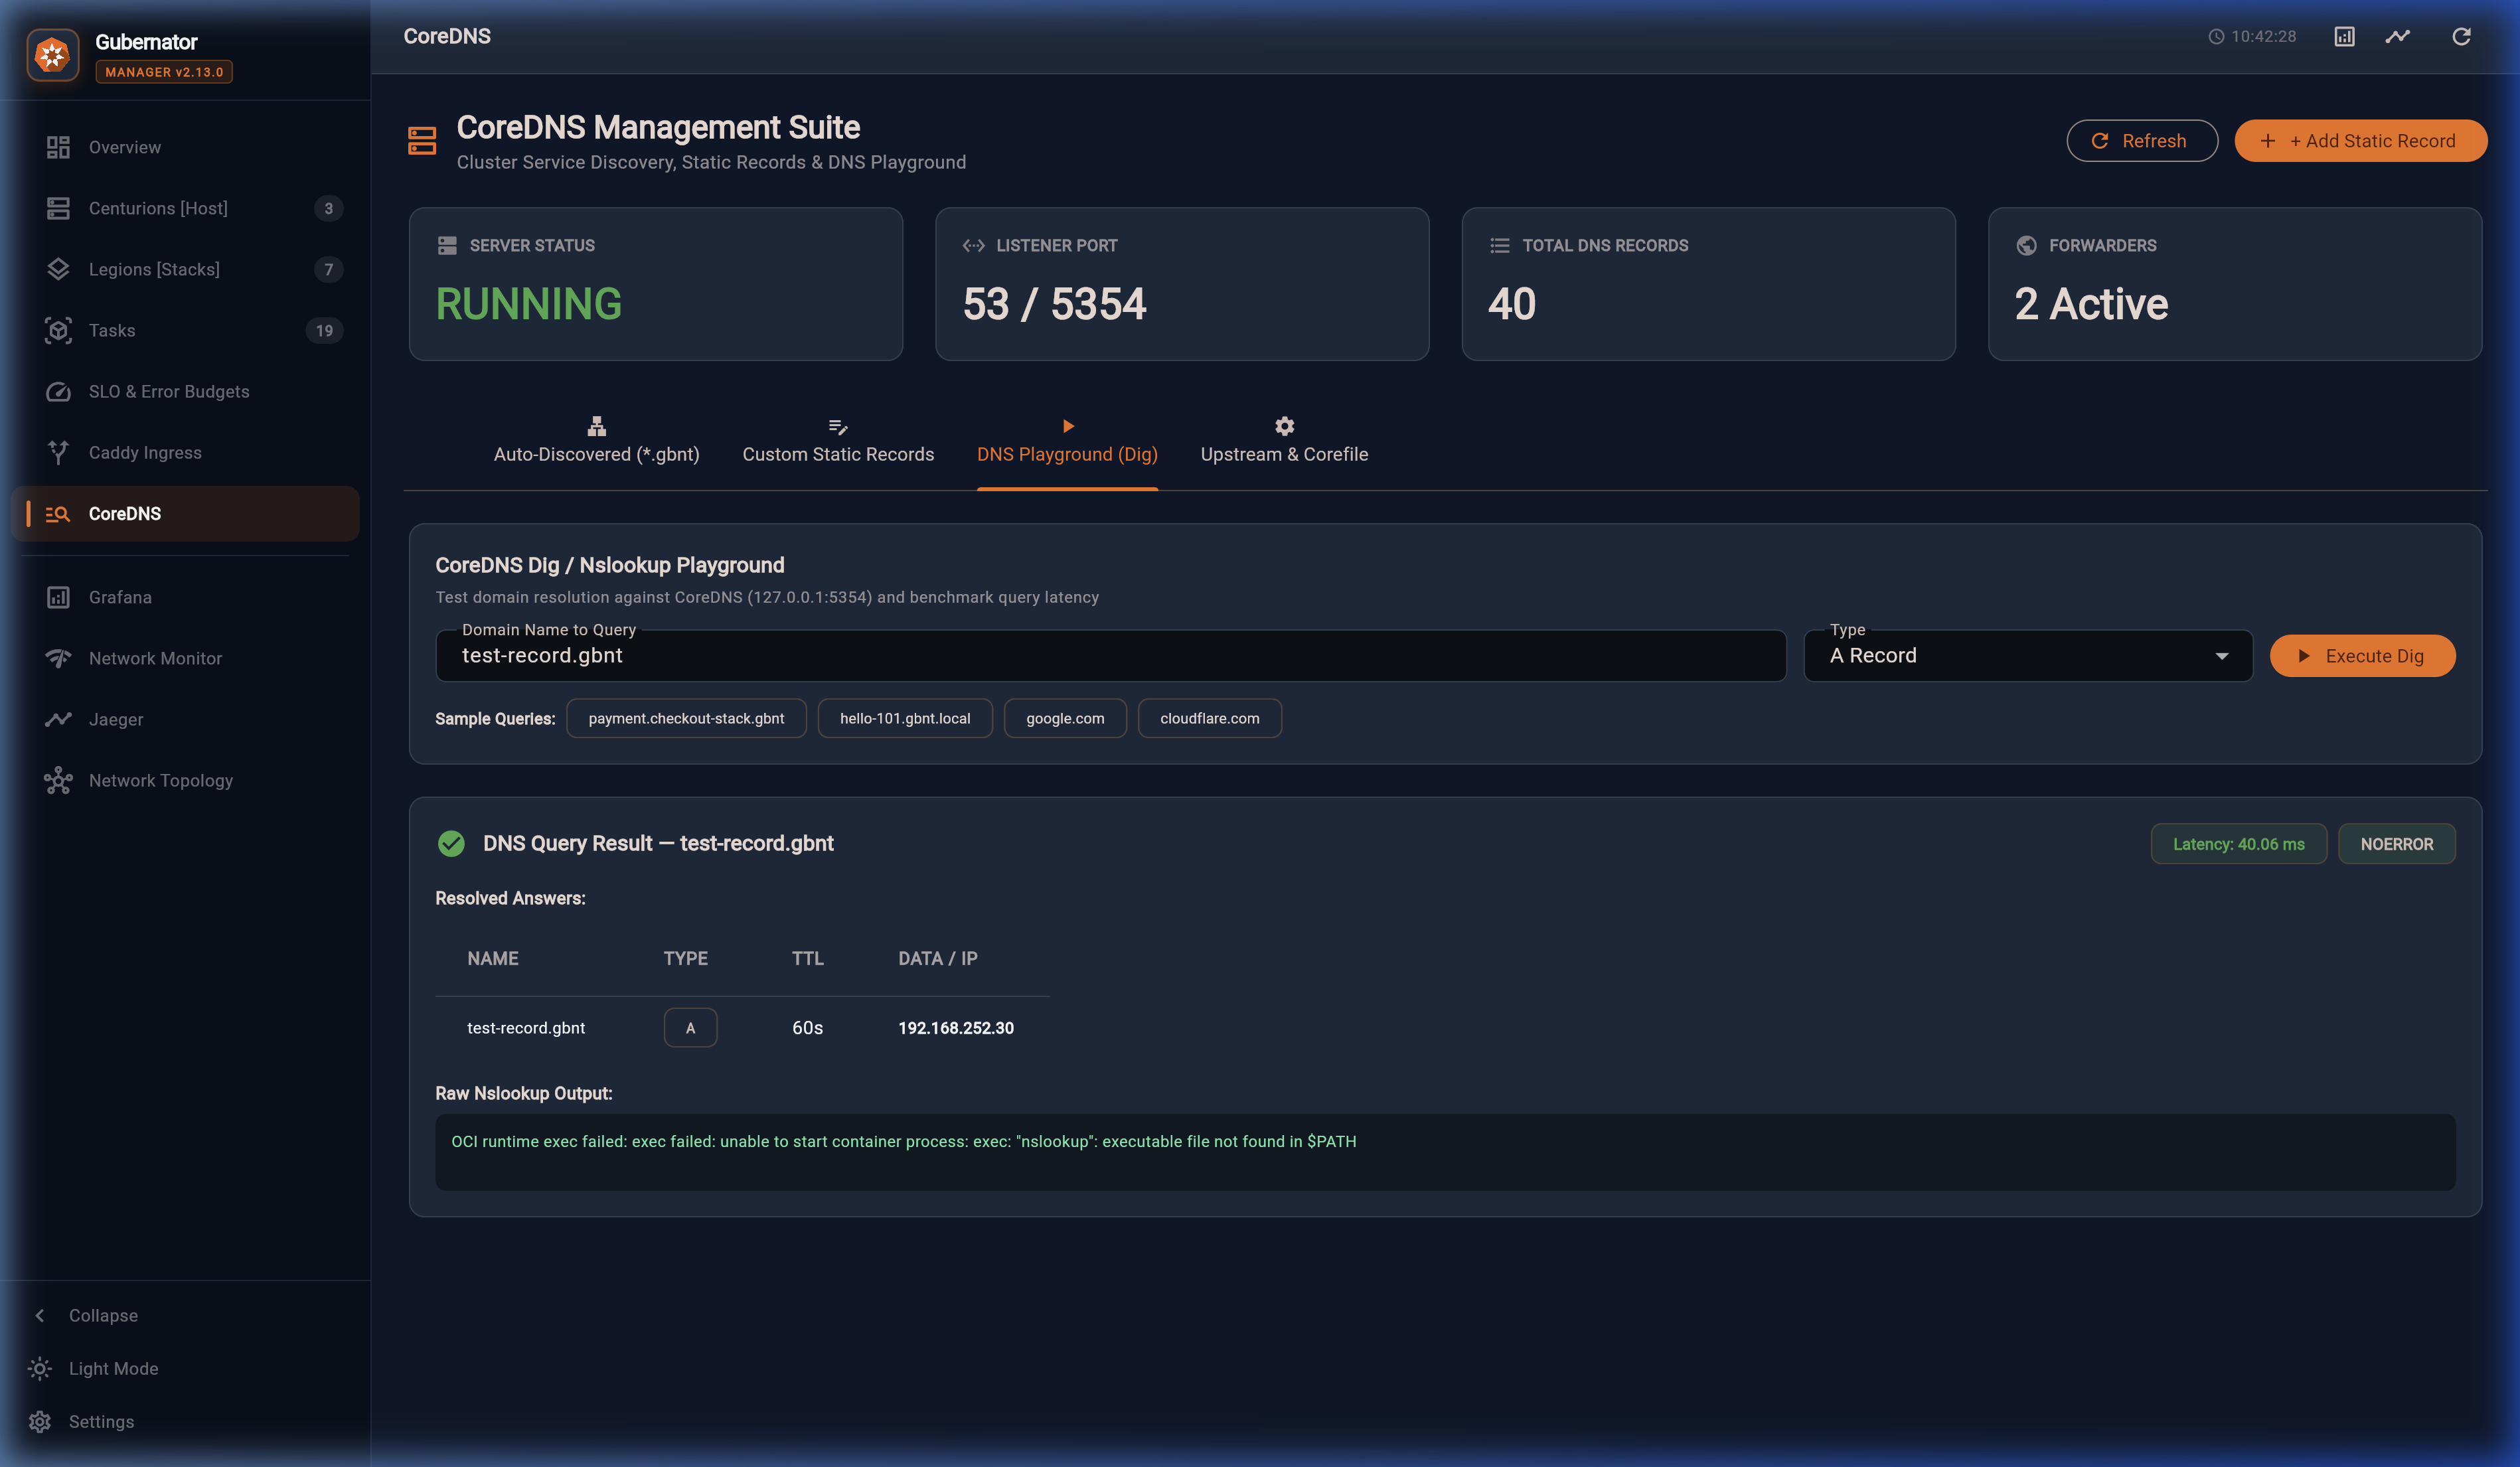Click the Tasks cube icon

click(58, 330)
